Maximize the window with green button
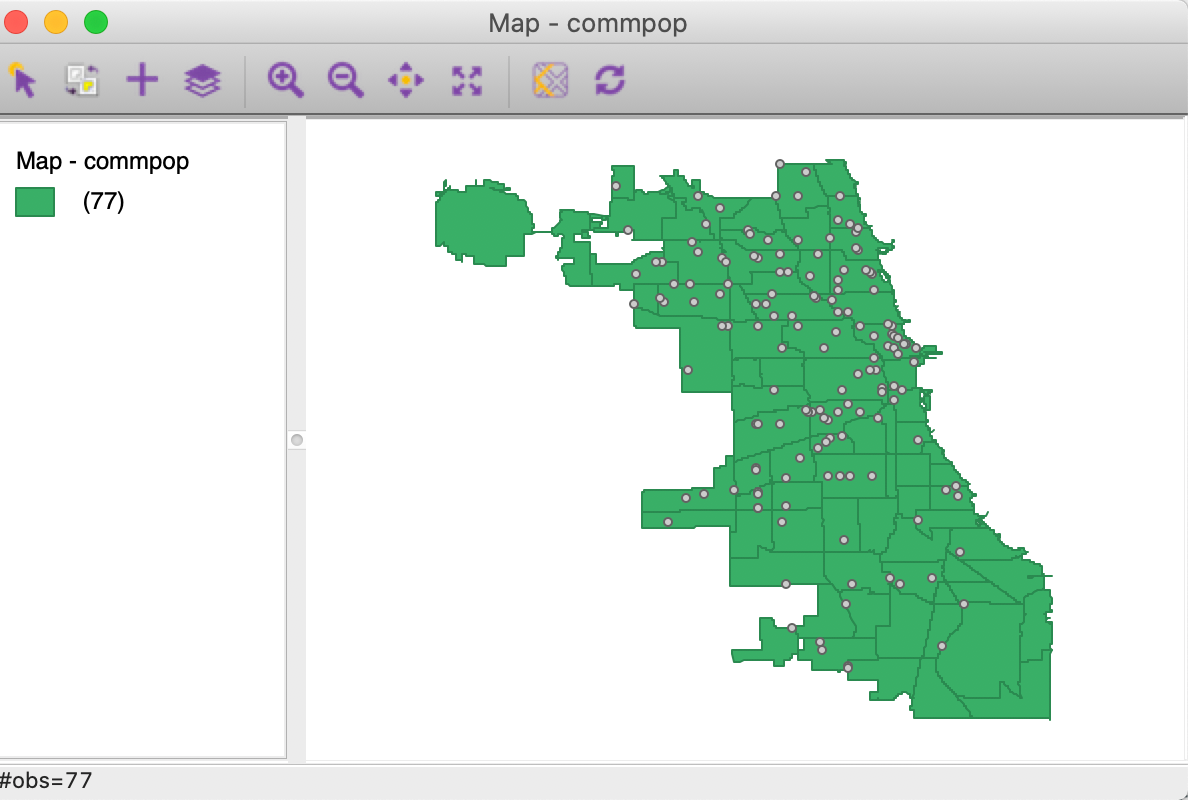Screen dimensions: 1188x800 [96, 23]
